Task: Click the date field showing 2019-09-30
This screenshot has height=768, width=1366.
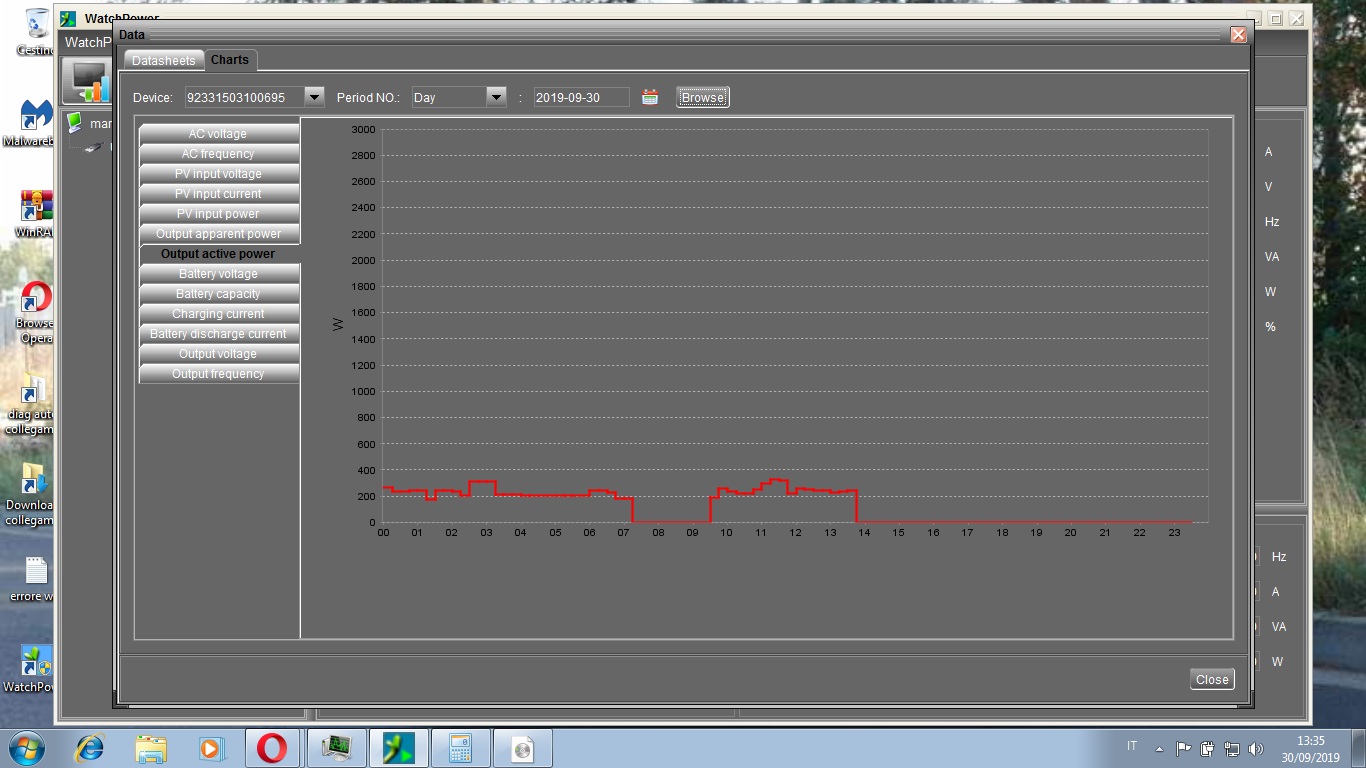Action: pos(581,97)
